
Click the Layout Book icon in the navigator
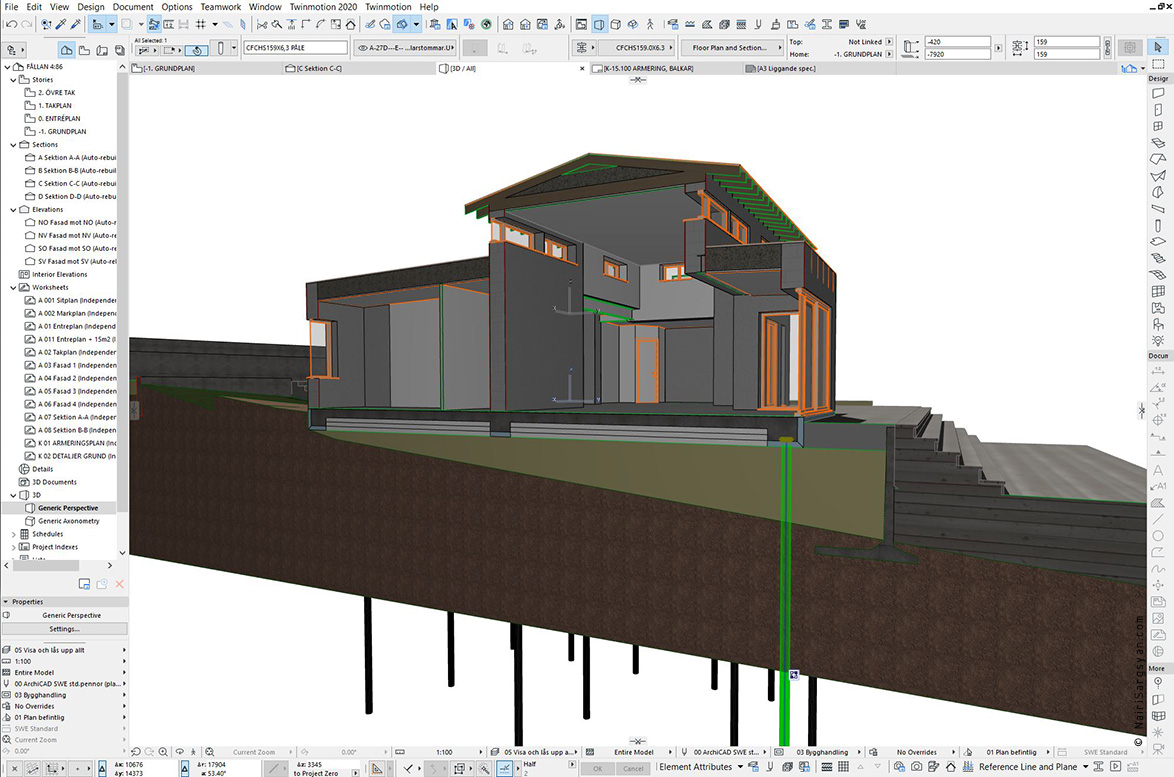[101, 50]
